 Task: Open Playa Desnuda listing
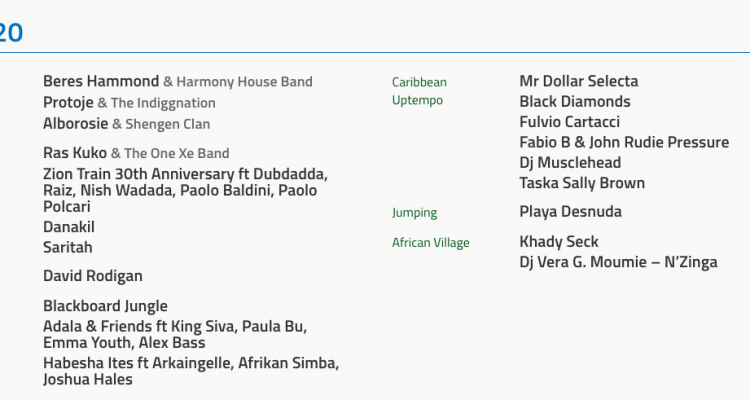(571, 212)
